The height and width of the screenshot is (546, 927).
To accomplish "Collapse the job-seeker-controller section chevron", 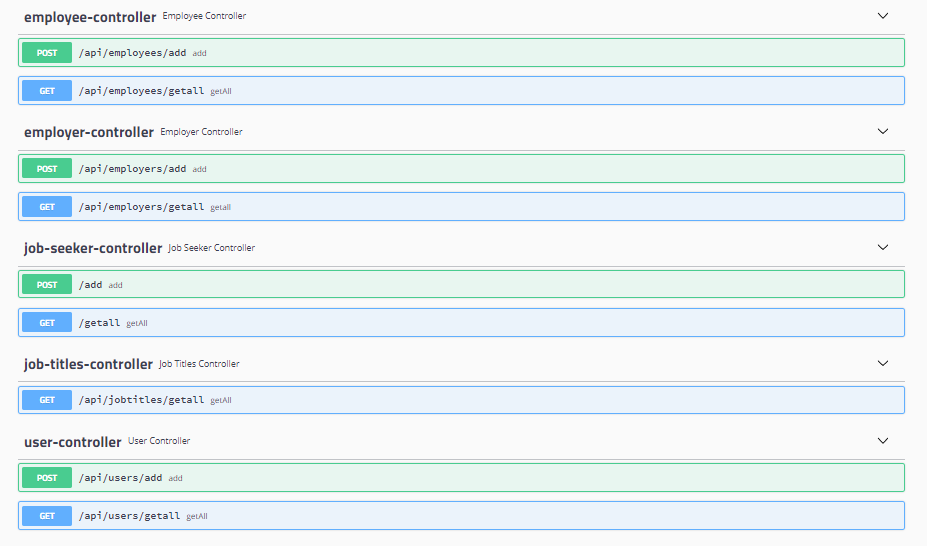I will [x=883, y=247].
